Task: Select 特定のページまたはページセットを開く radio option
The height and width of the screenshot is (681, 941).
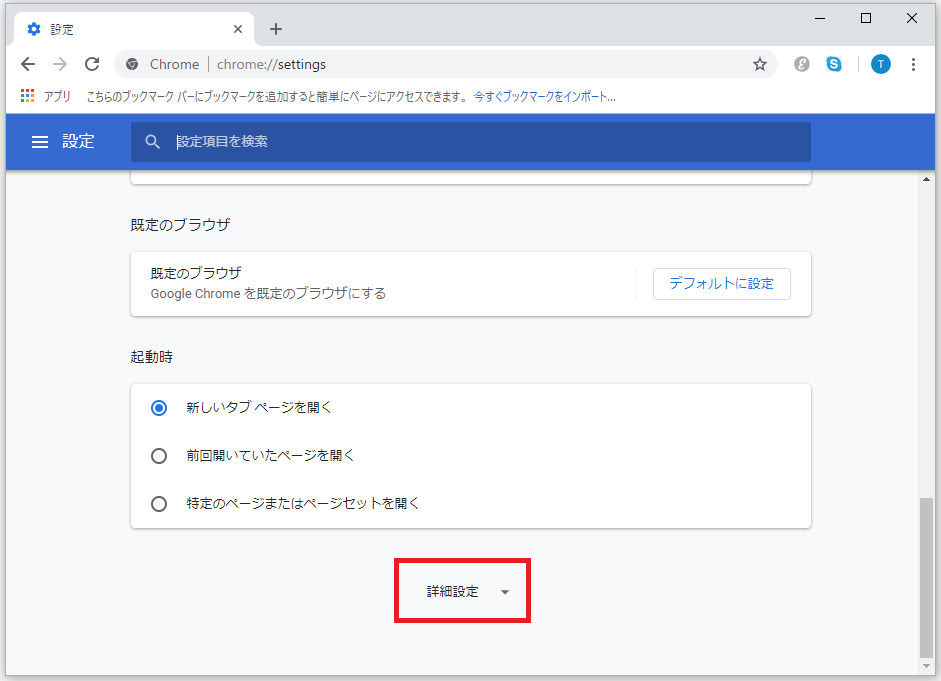Action: point(159,504)
